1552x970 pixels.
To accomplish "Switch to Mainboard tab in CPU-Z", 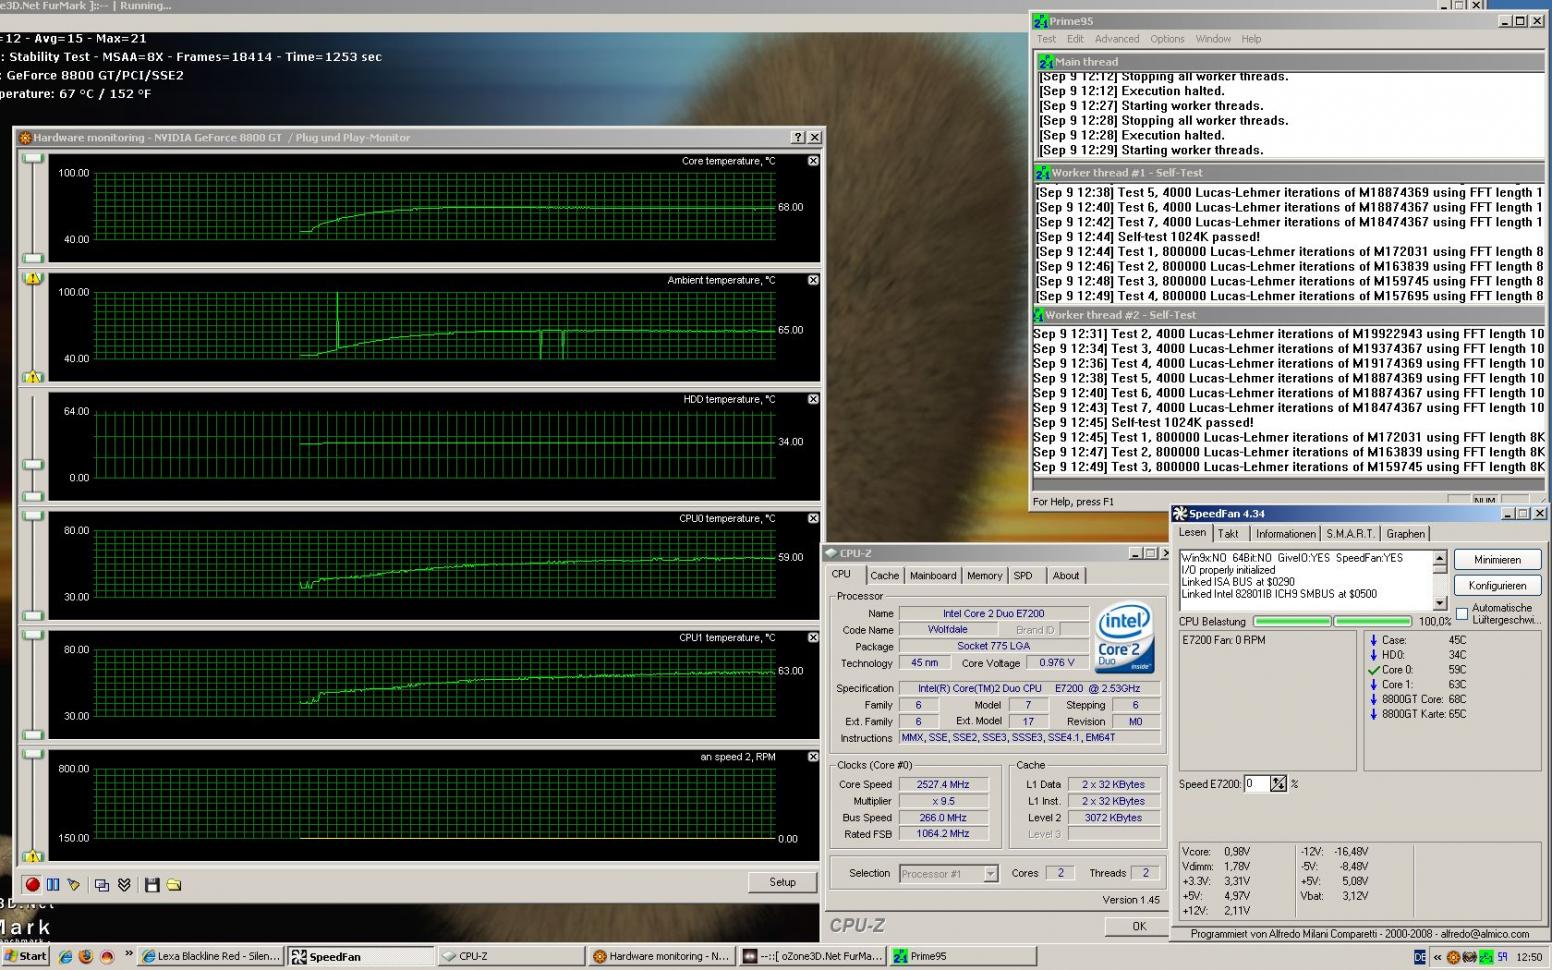I will pyautogui.click(x=933, y=576).
